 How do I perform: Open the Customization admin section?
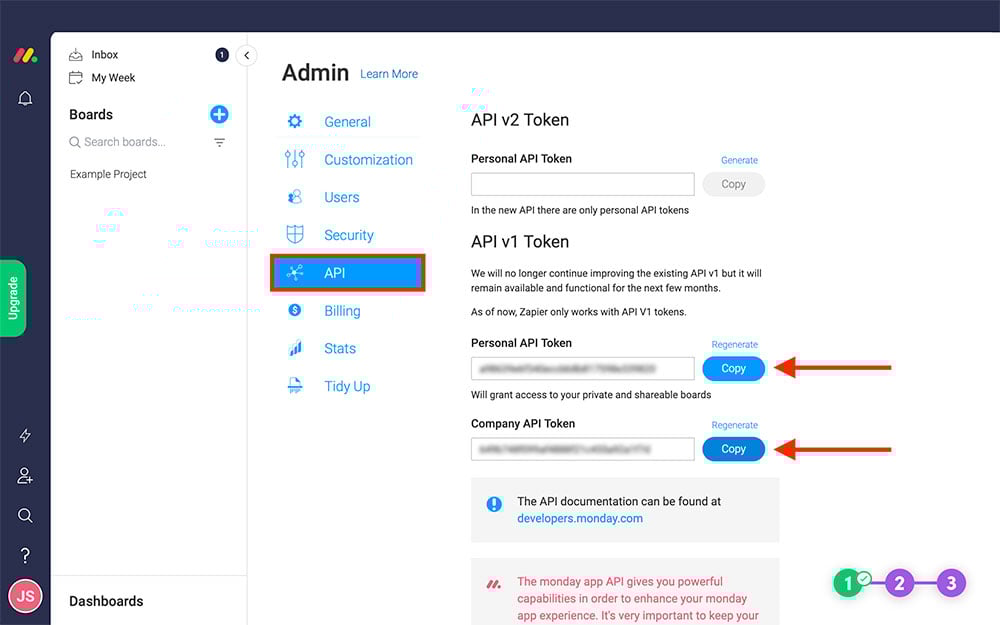coord(367,160)
